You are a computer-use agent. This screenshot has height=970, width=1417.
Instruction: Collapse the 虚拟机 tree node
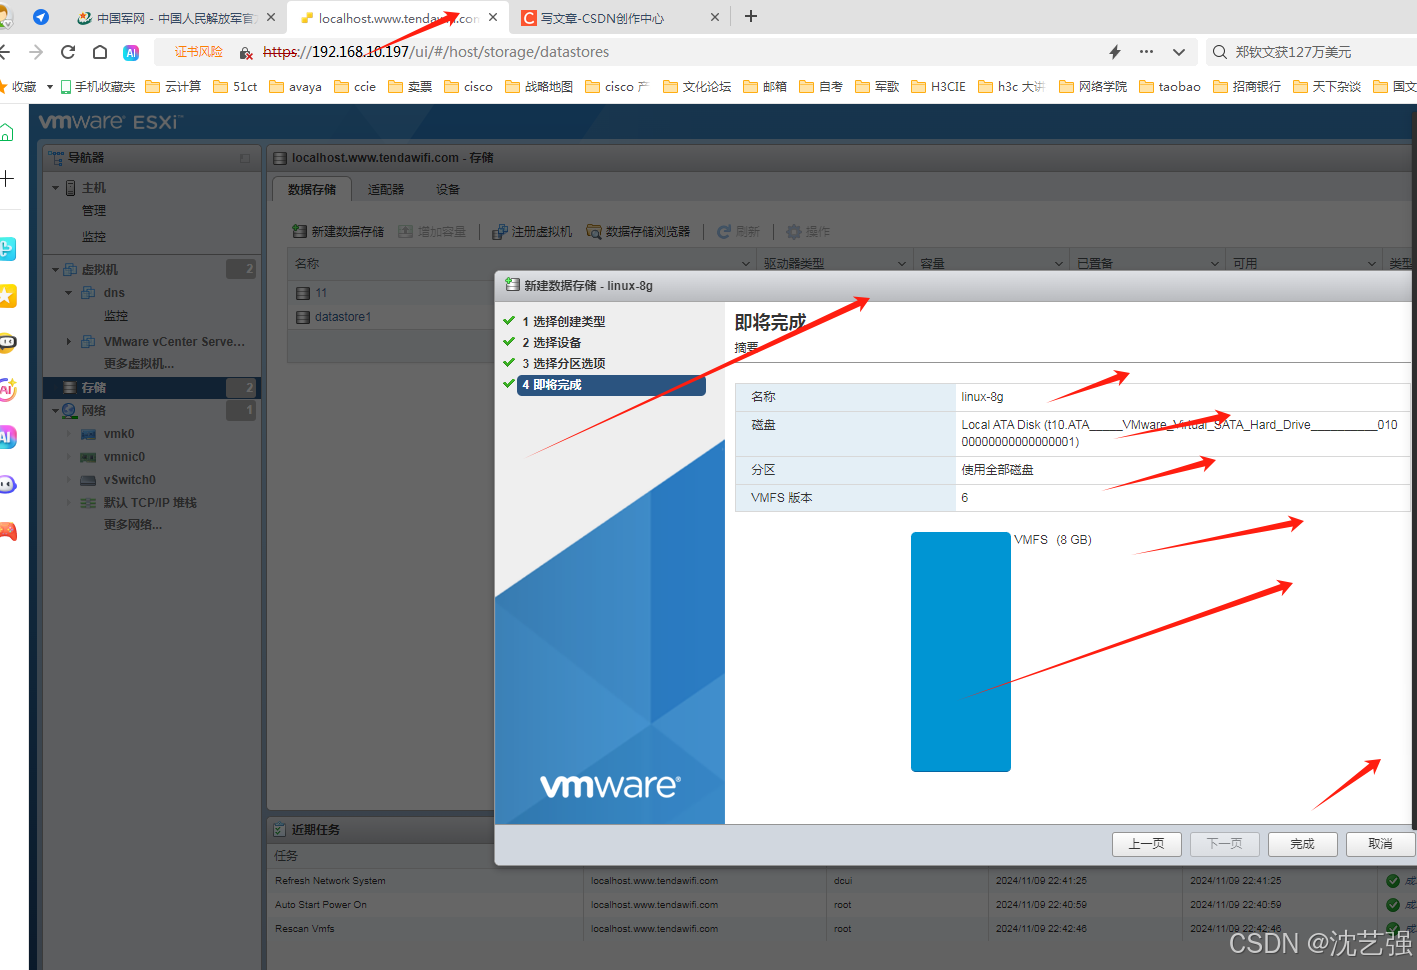point(56,270)
